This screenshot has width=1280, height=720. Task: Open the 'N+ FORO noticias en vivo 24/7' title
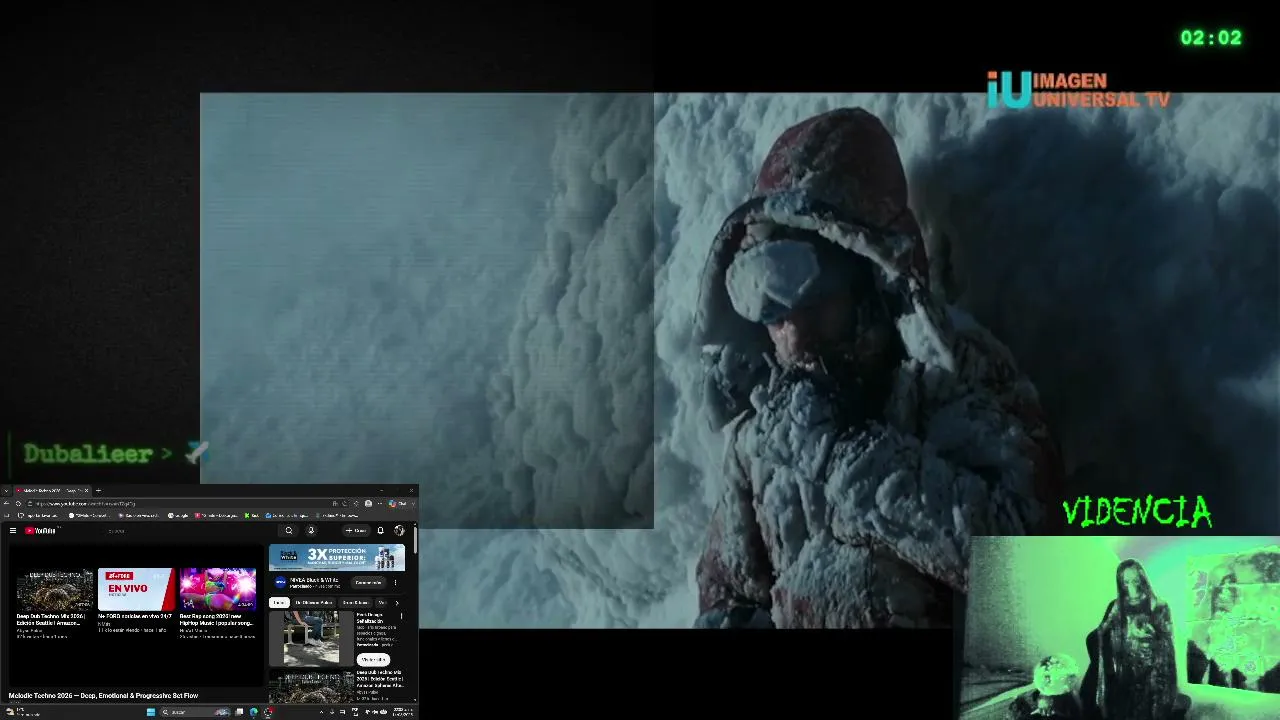(135, 616)
